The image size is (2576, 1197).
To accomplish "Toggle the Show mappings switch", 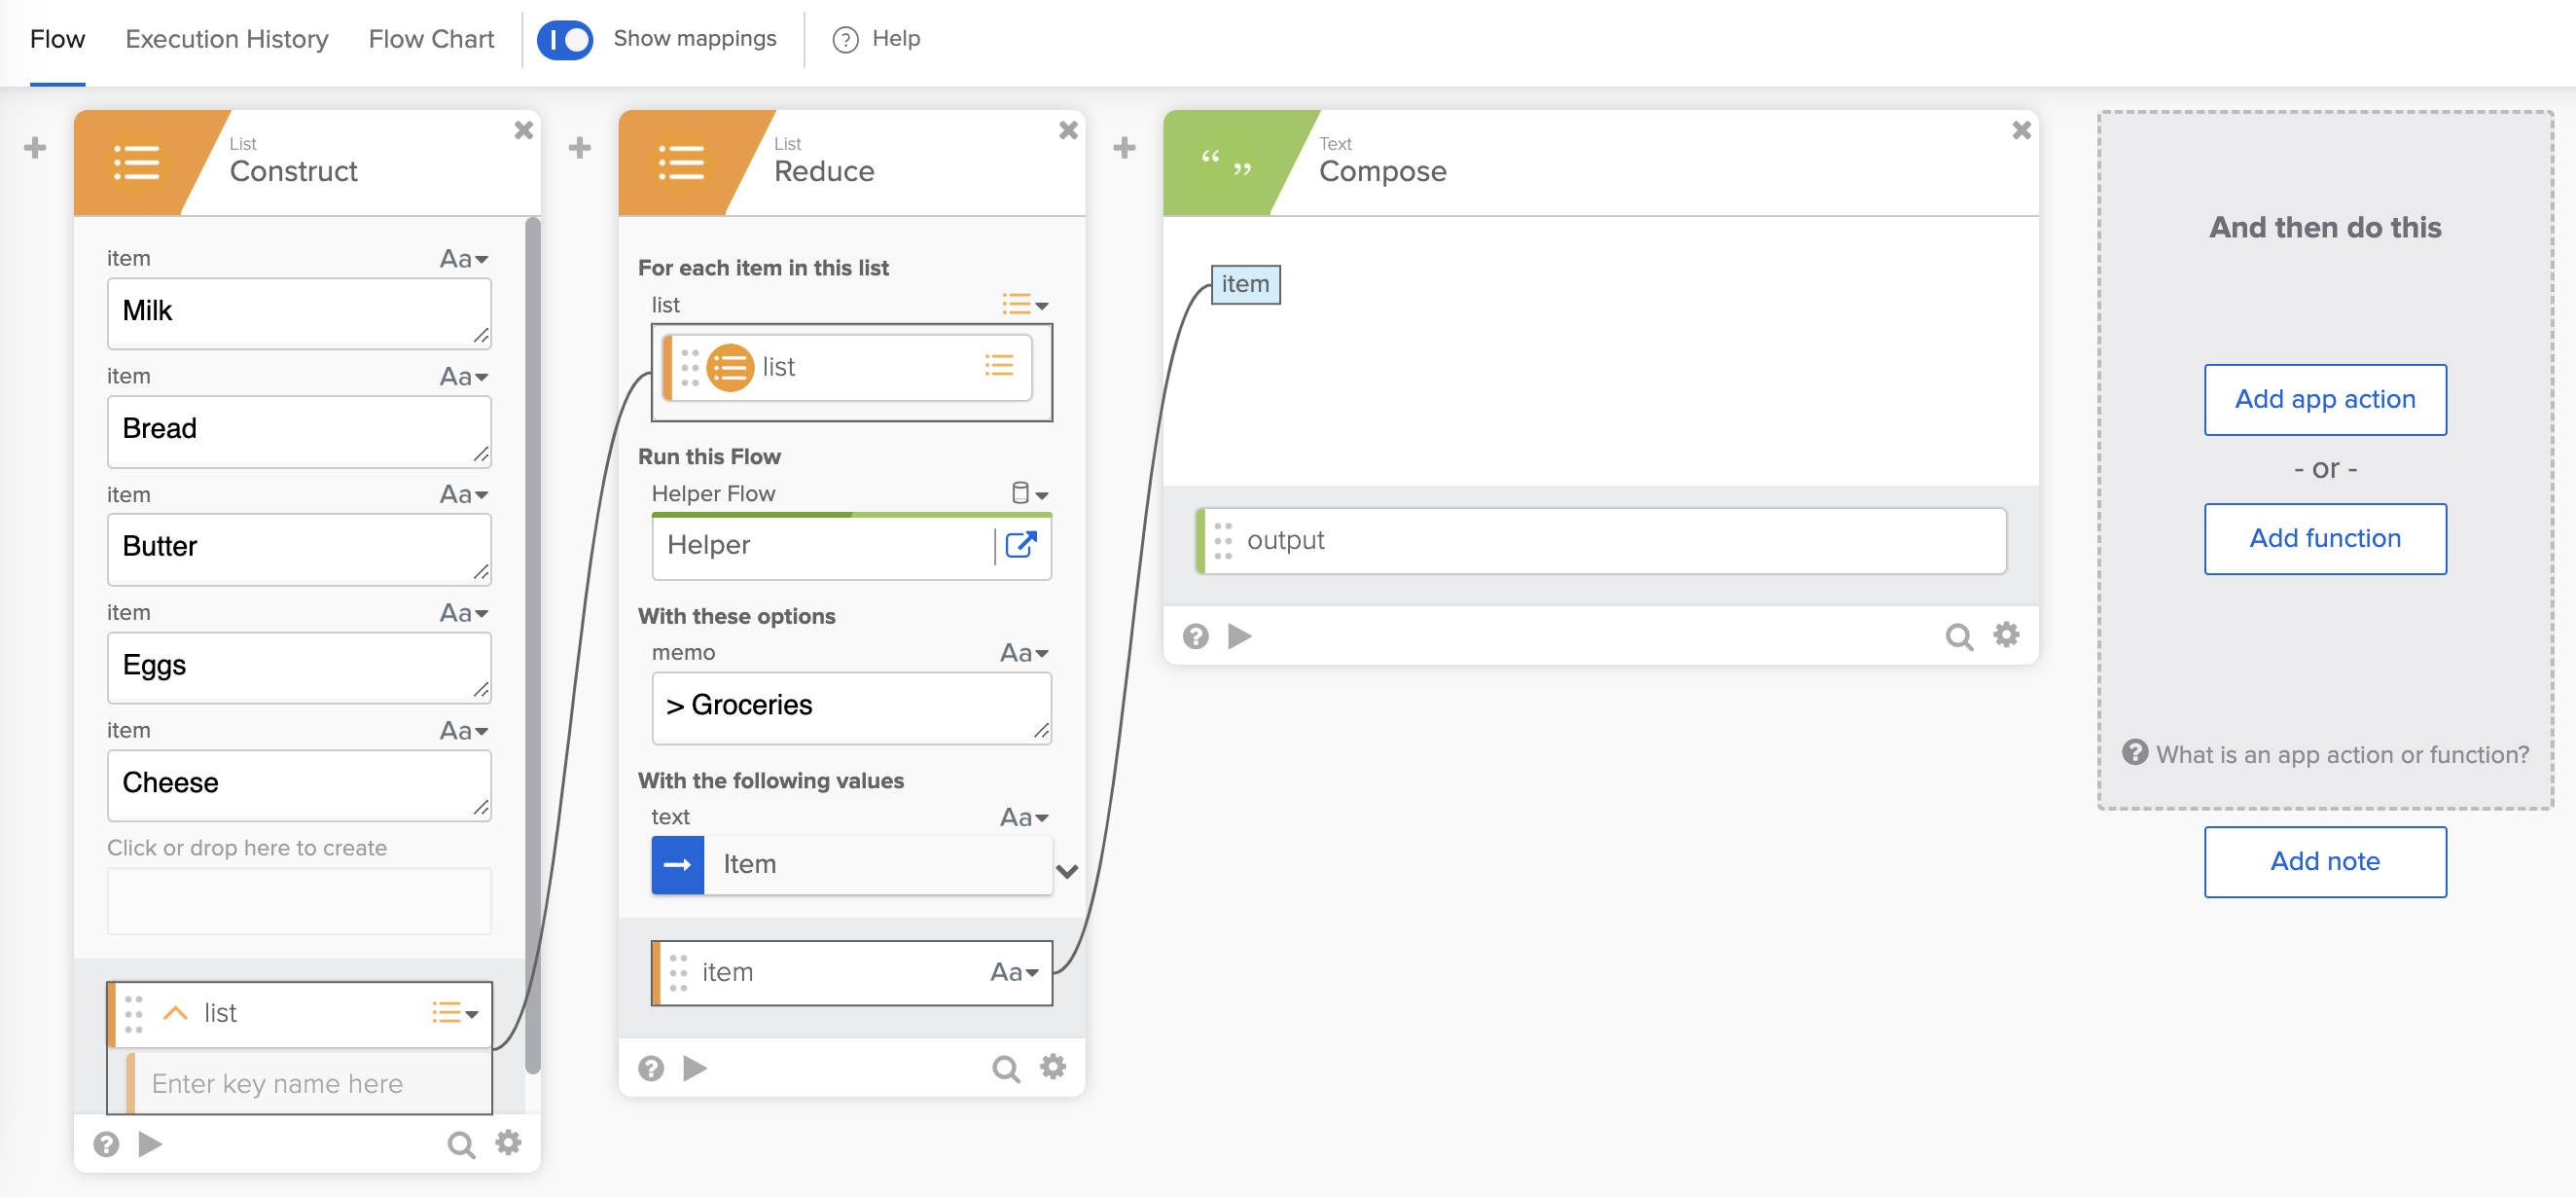I will coord(565,39).
